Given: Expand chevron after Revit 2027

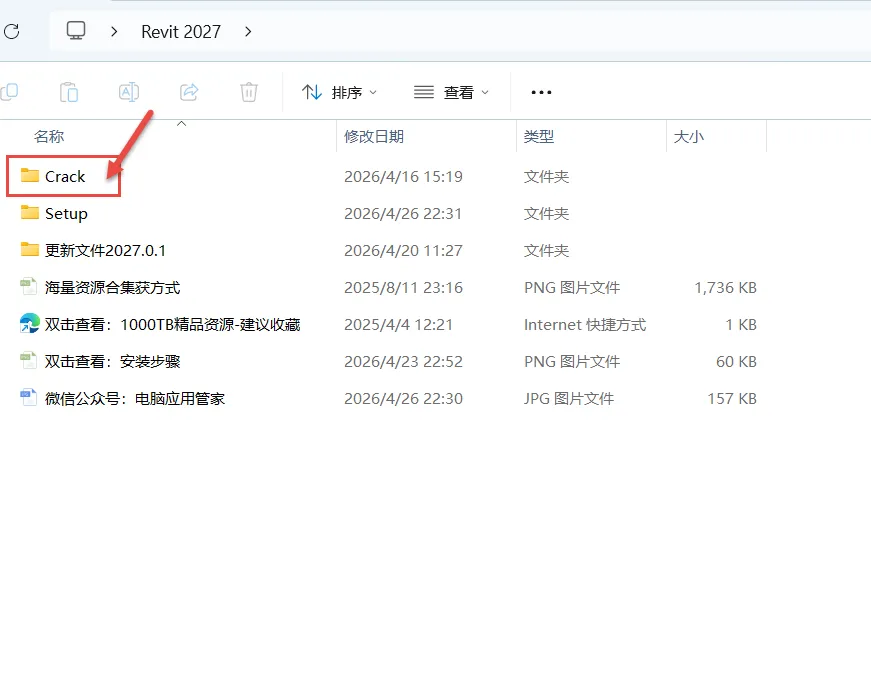Looking at the screenshot, I should click(x=248, y=32).
